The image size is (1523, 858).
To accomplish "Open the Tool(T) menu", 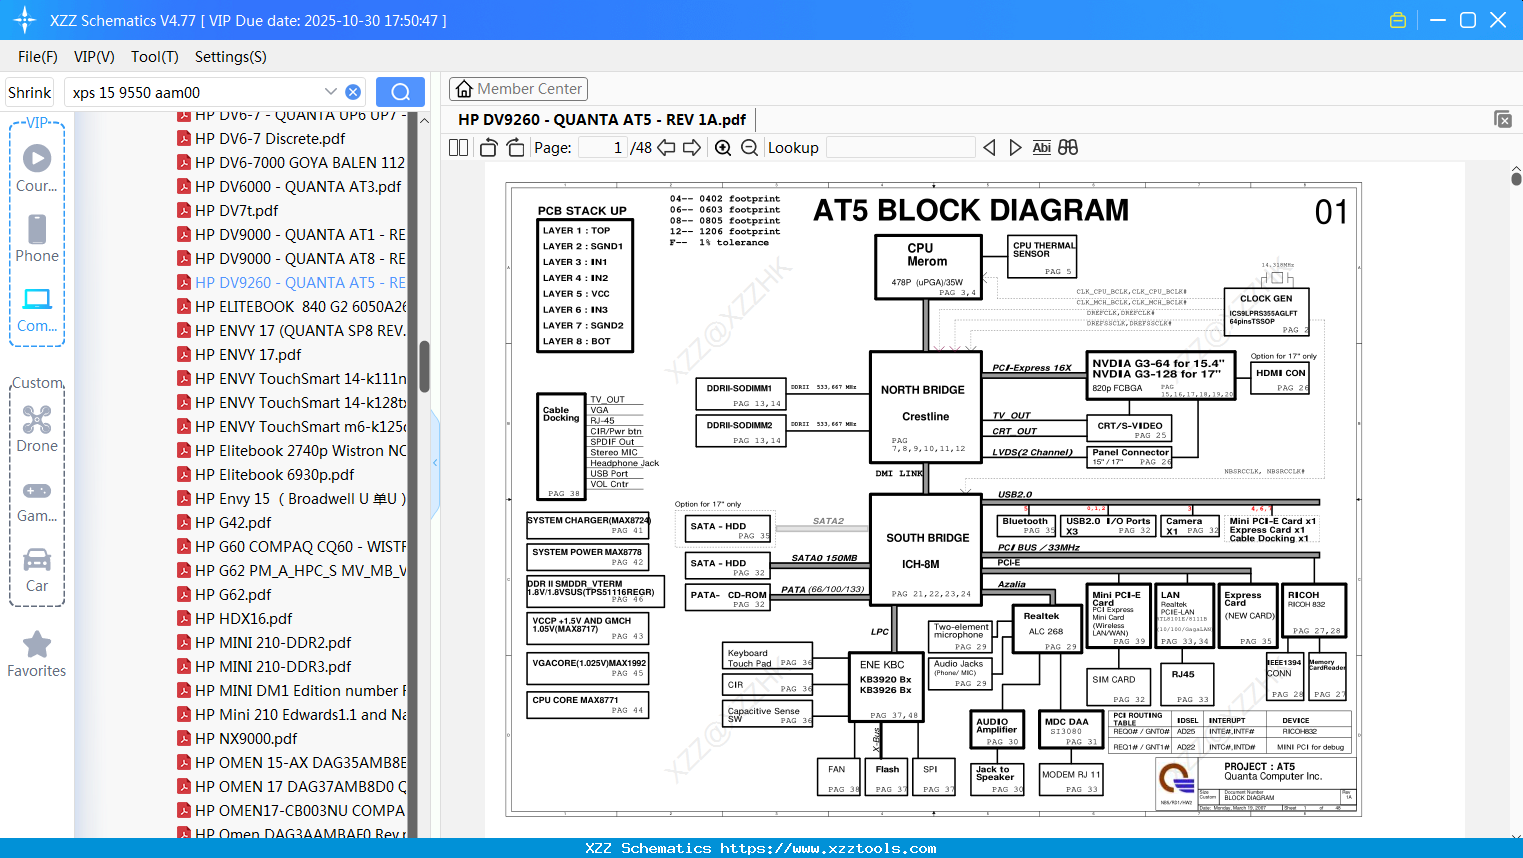I will [x=155, y=57].
